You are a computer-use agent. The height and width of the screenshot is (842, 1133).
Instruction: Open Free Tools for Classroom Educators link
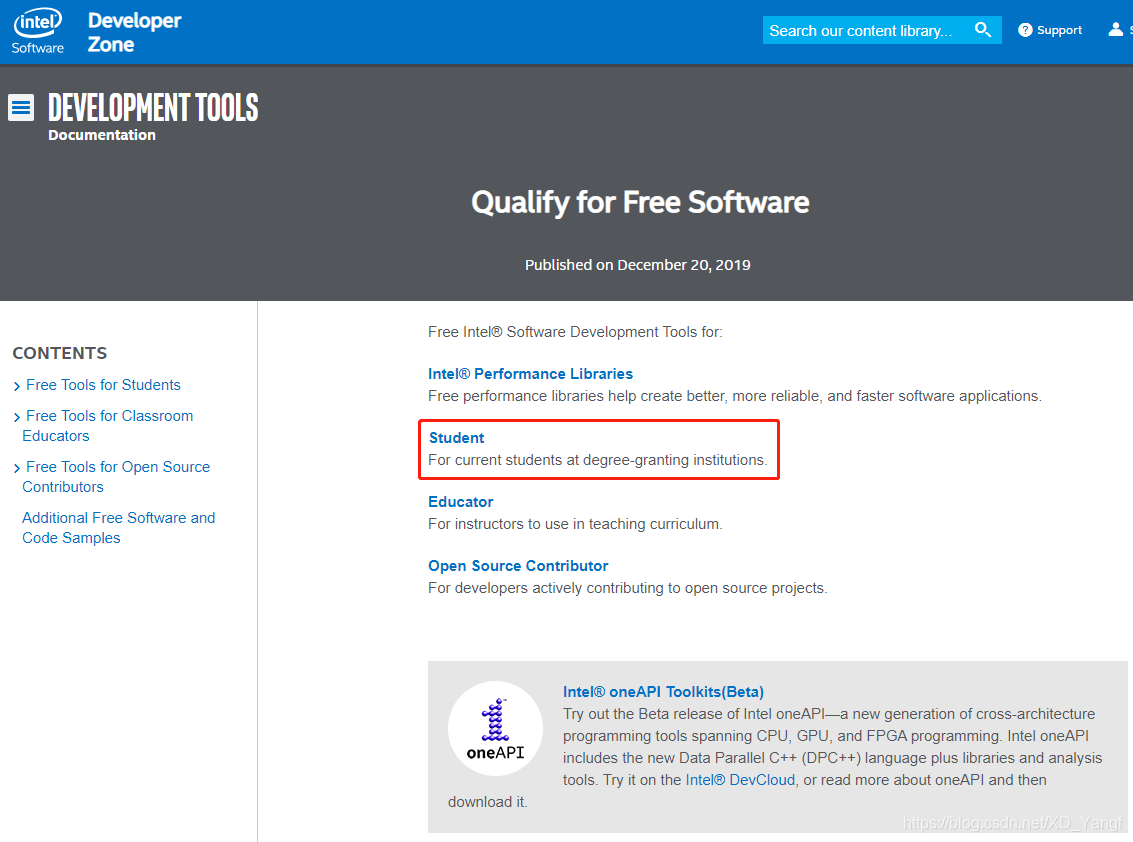tap(108, 426)
